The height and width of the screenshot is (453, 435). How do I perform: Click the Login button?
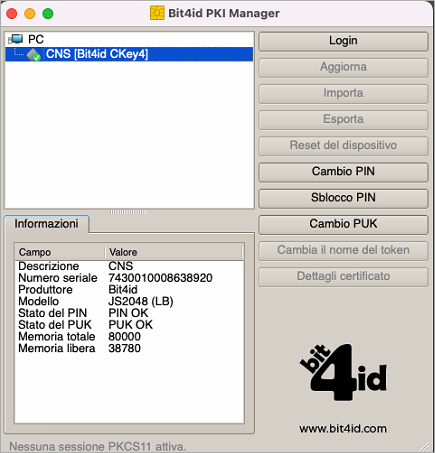(x=343, y=41)
